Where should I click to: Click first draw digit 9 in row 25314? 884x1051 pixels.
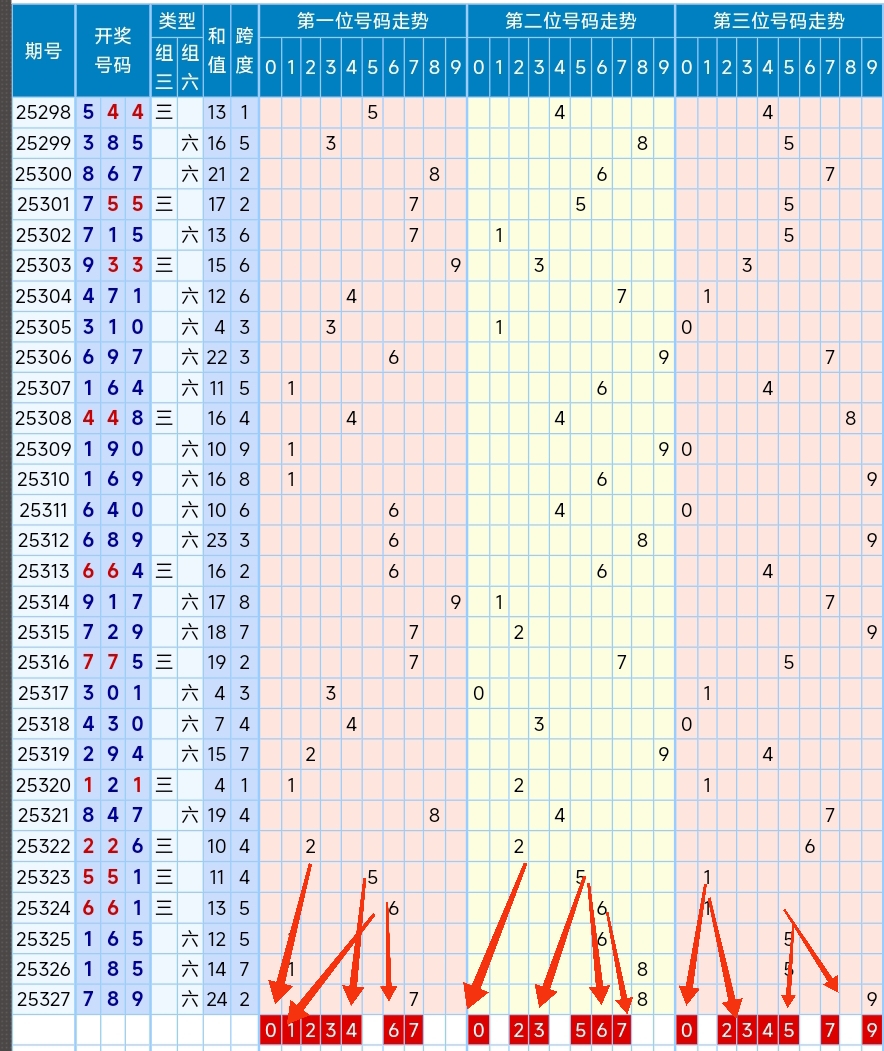tap(88, 601)
